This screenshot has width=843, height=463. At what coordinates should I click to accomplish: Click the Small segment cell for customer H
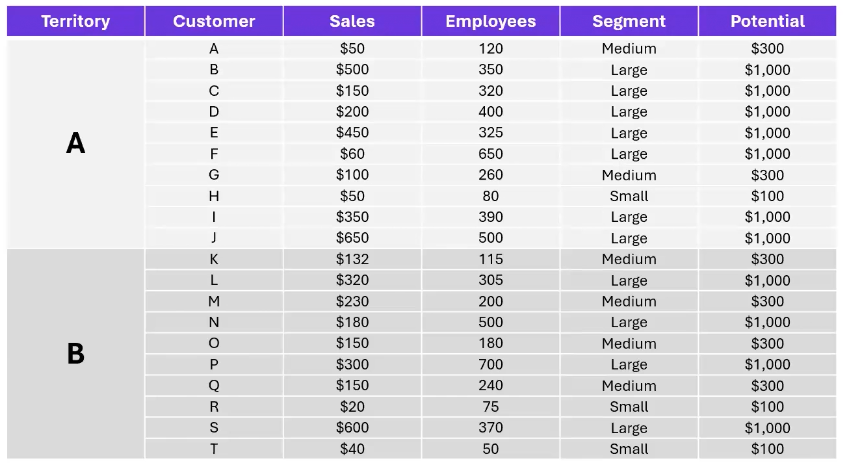click(629, 196)
